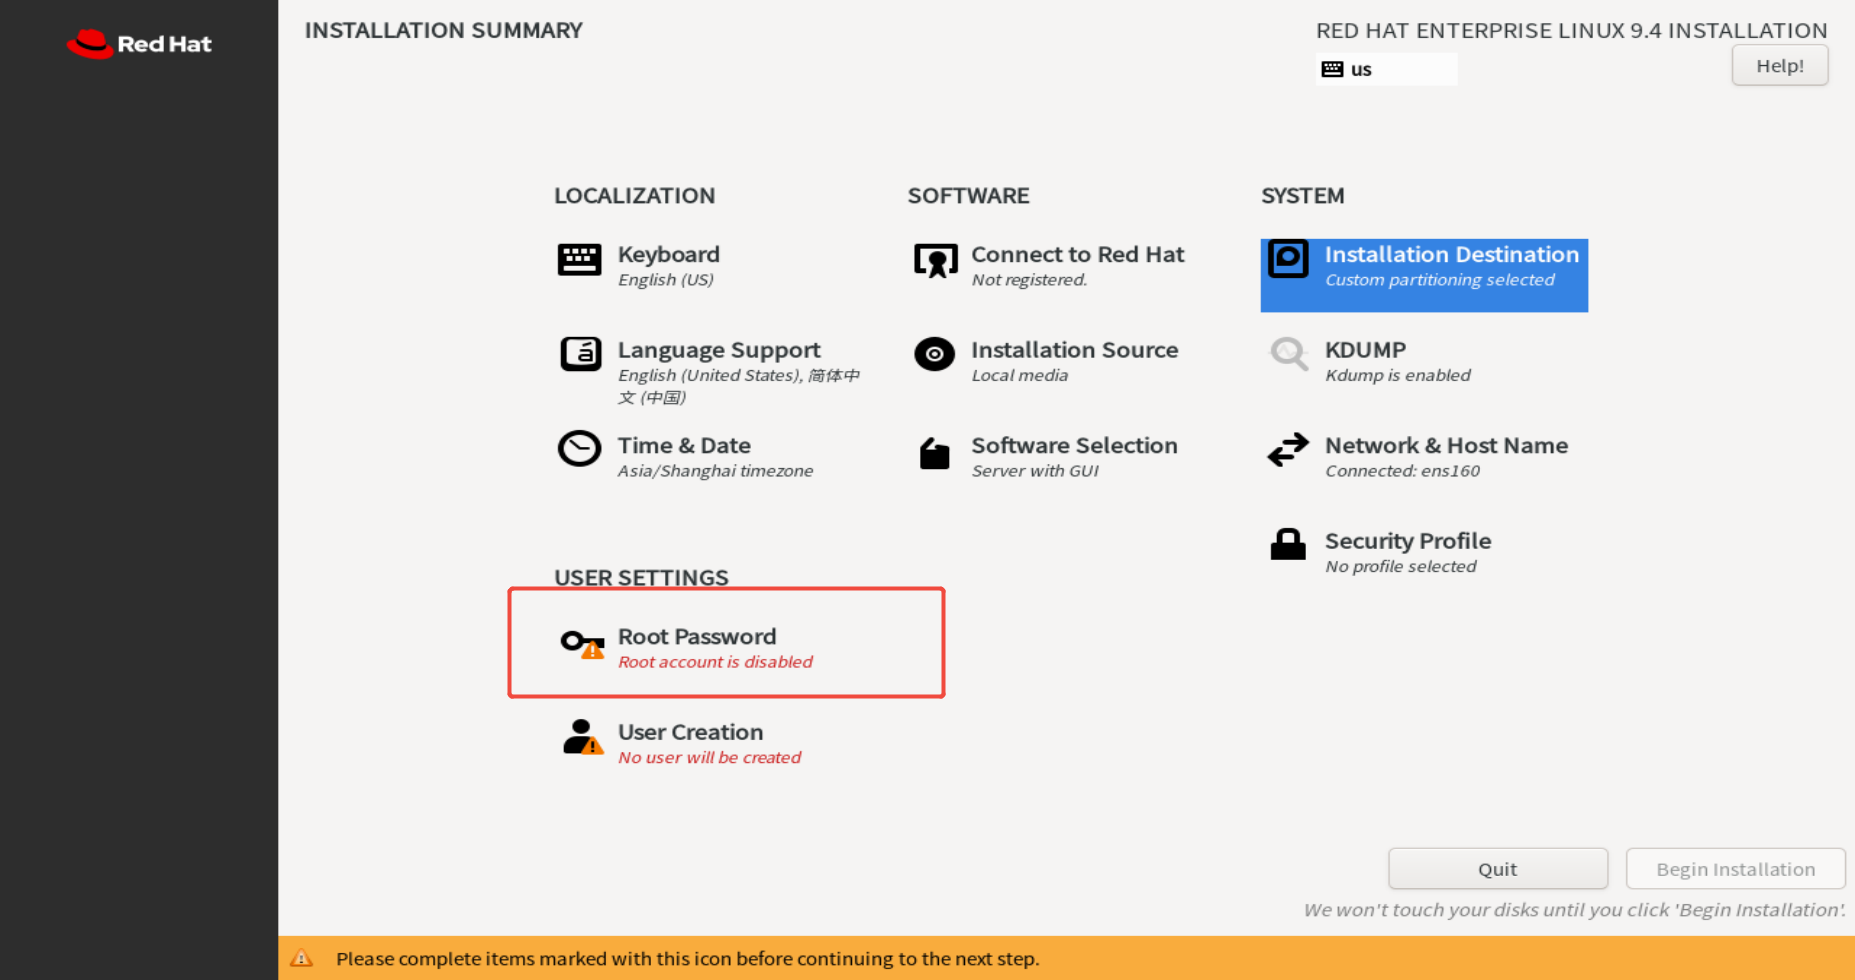Viewport: 1855px width, 980px height.
Task: Open Language Support icon
Action: point(580,354)
